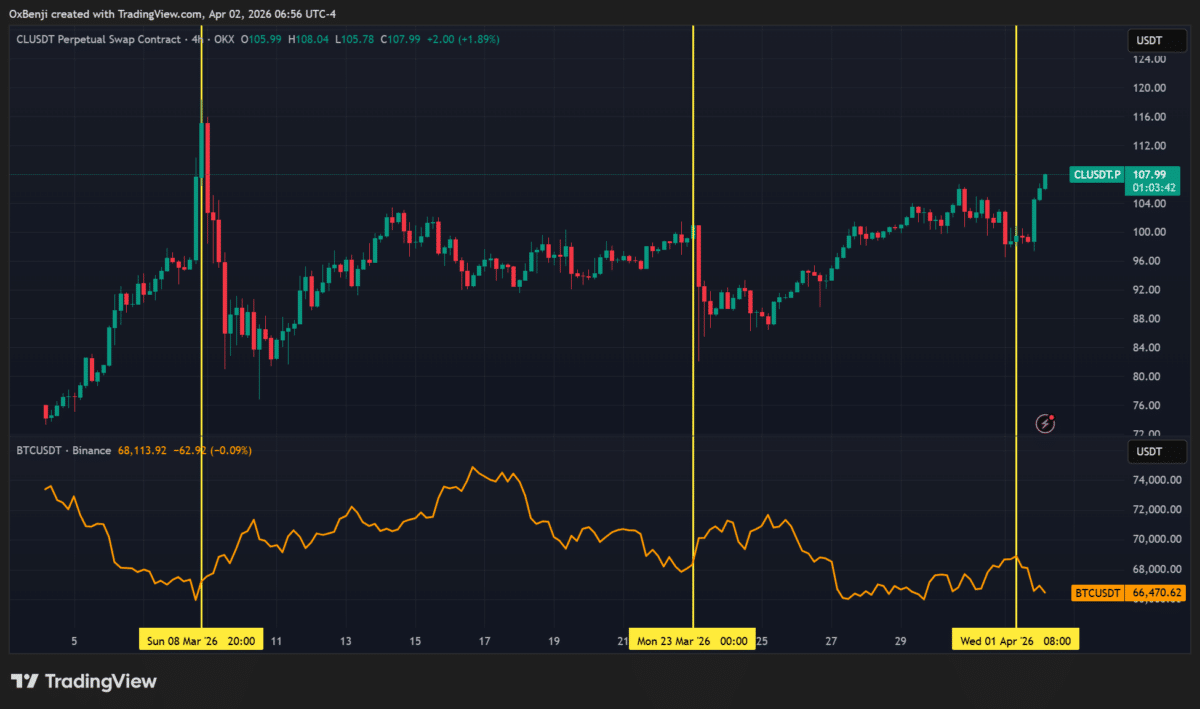Viewport: 1200px width, 709px height.
Task: Click the 124.00 level on price axis
Action: coord(1150,59)
